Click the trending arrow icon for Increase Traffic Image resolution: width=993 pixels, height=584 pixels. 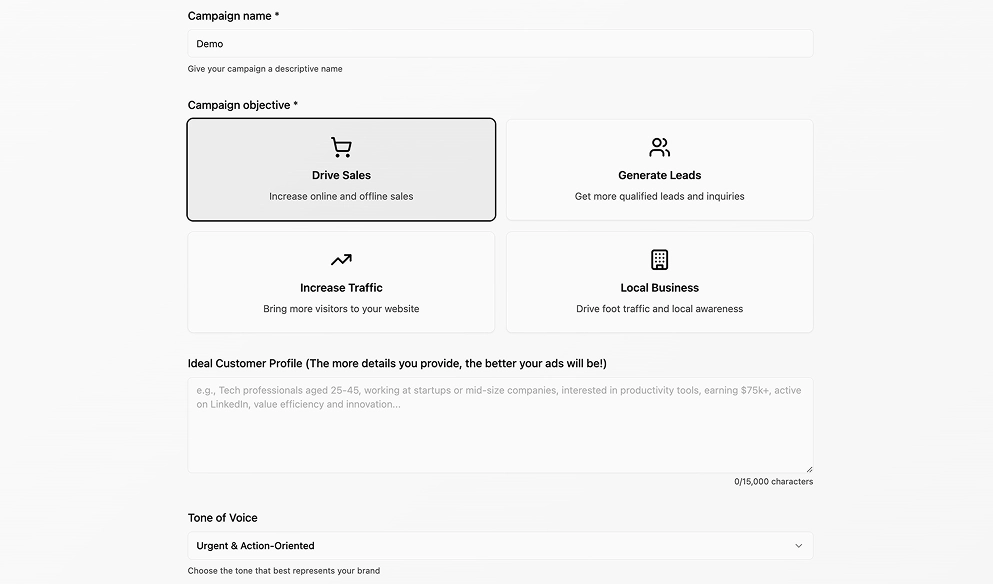pos(341,260)
